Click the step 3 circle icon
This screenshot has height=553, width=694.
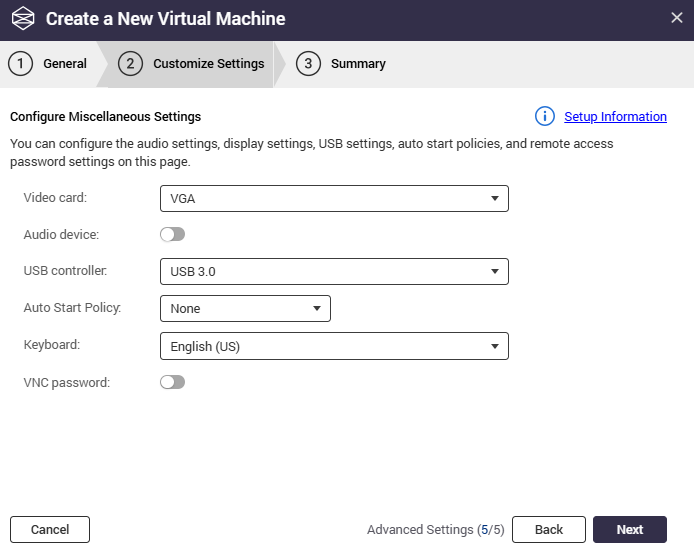click(308, 64)
